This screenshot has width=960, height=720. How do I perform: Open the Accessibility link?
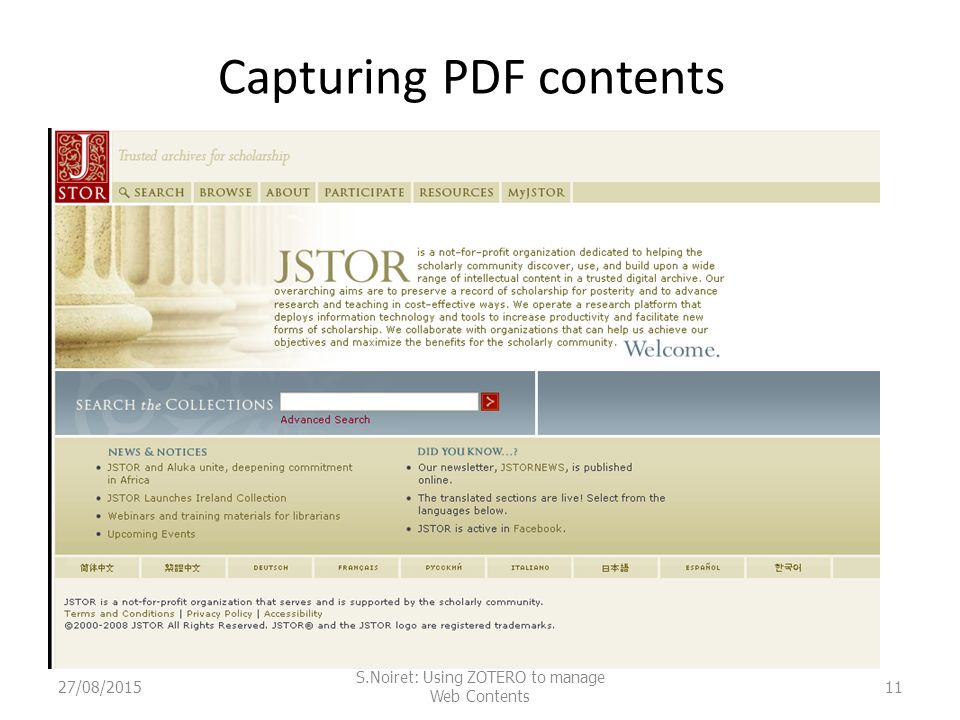[x=293, y=613]
